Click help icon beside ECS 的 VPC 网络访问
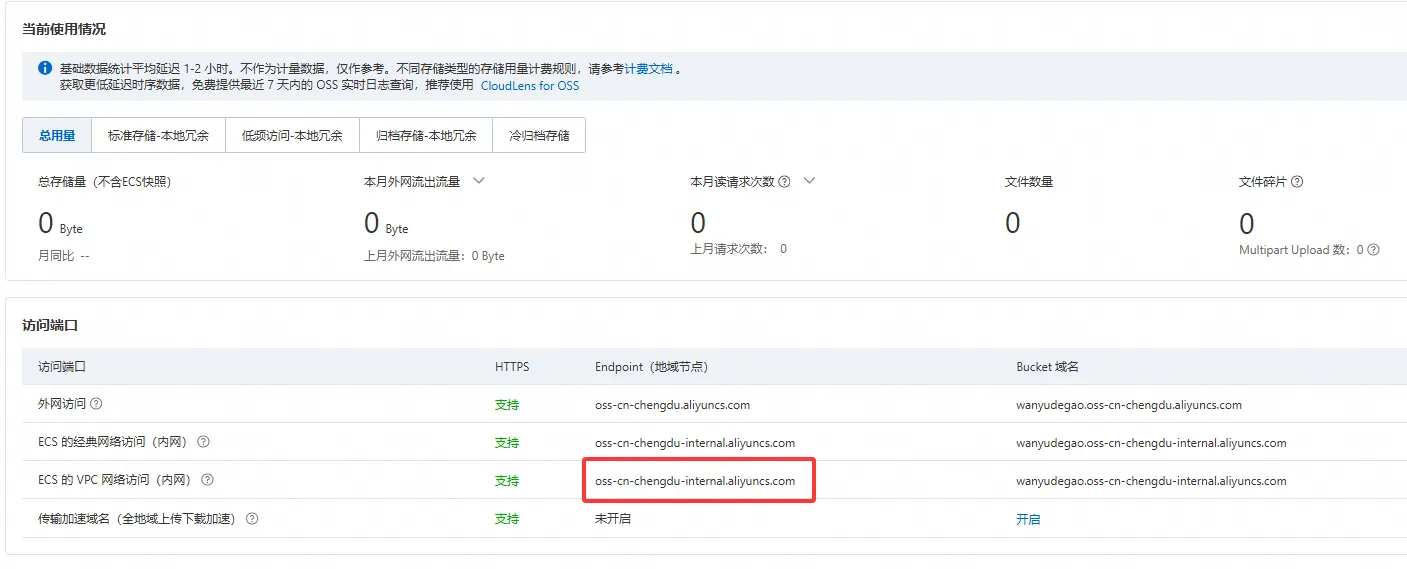The image size is (1407, 569). point(207,480)
